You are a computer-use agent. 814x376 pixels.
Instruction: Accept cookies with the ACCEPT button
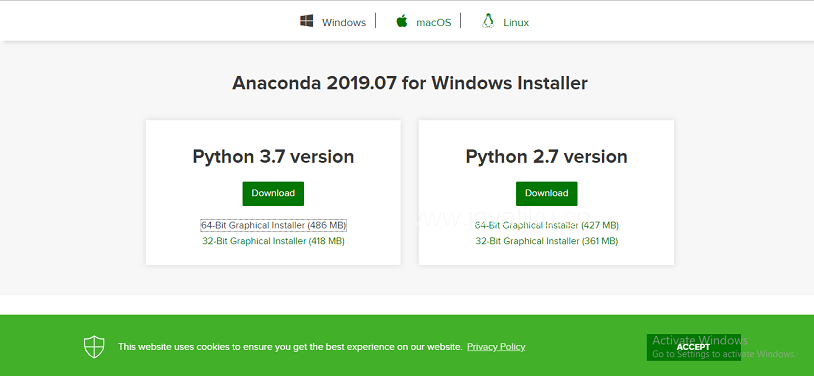tap(693, 347)
